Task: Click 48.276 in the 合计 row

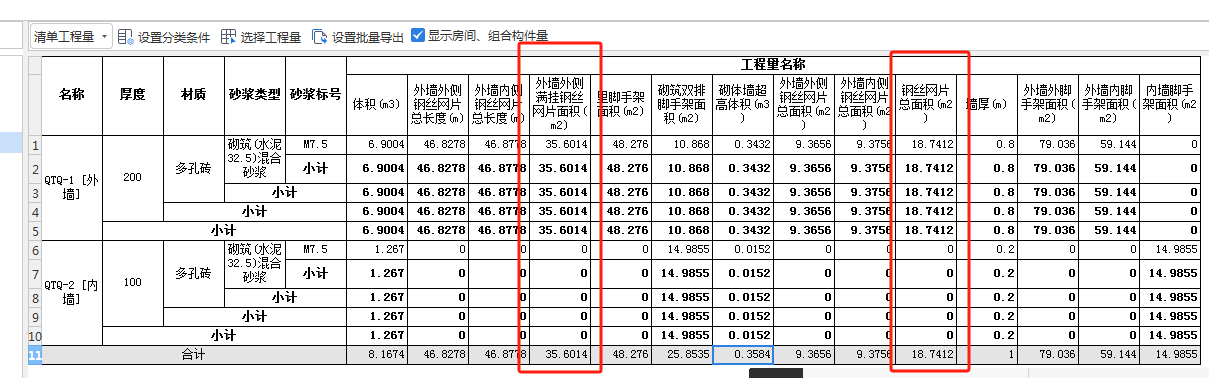Action: [621, 354]
